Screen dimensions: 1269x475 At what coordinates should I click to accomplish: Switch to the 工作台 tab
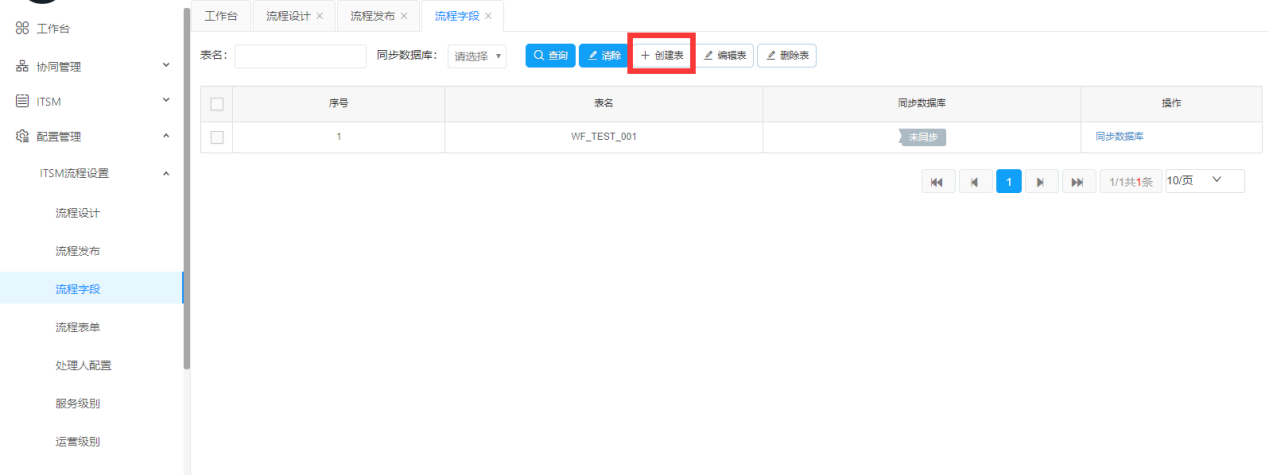[221, 17]
